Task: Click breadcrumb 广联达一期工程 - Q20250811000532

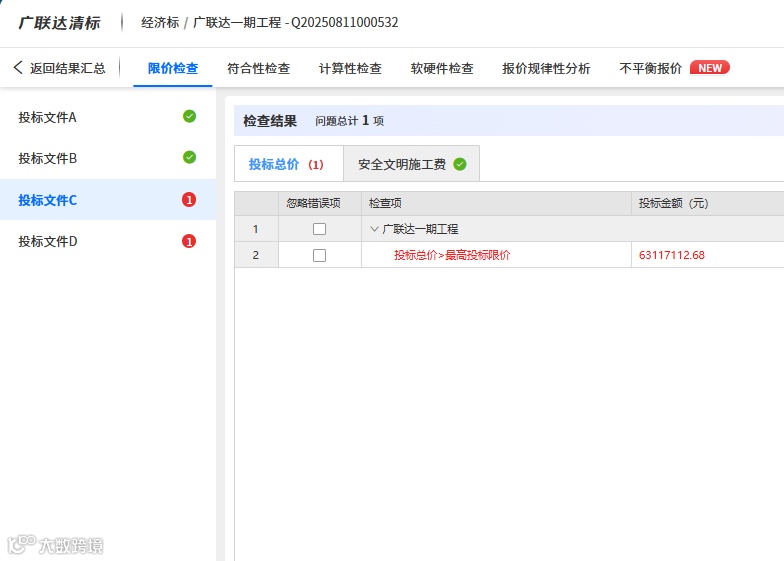Action: (296, 22)
